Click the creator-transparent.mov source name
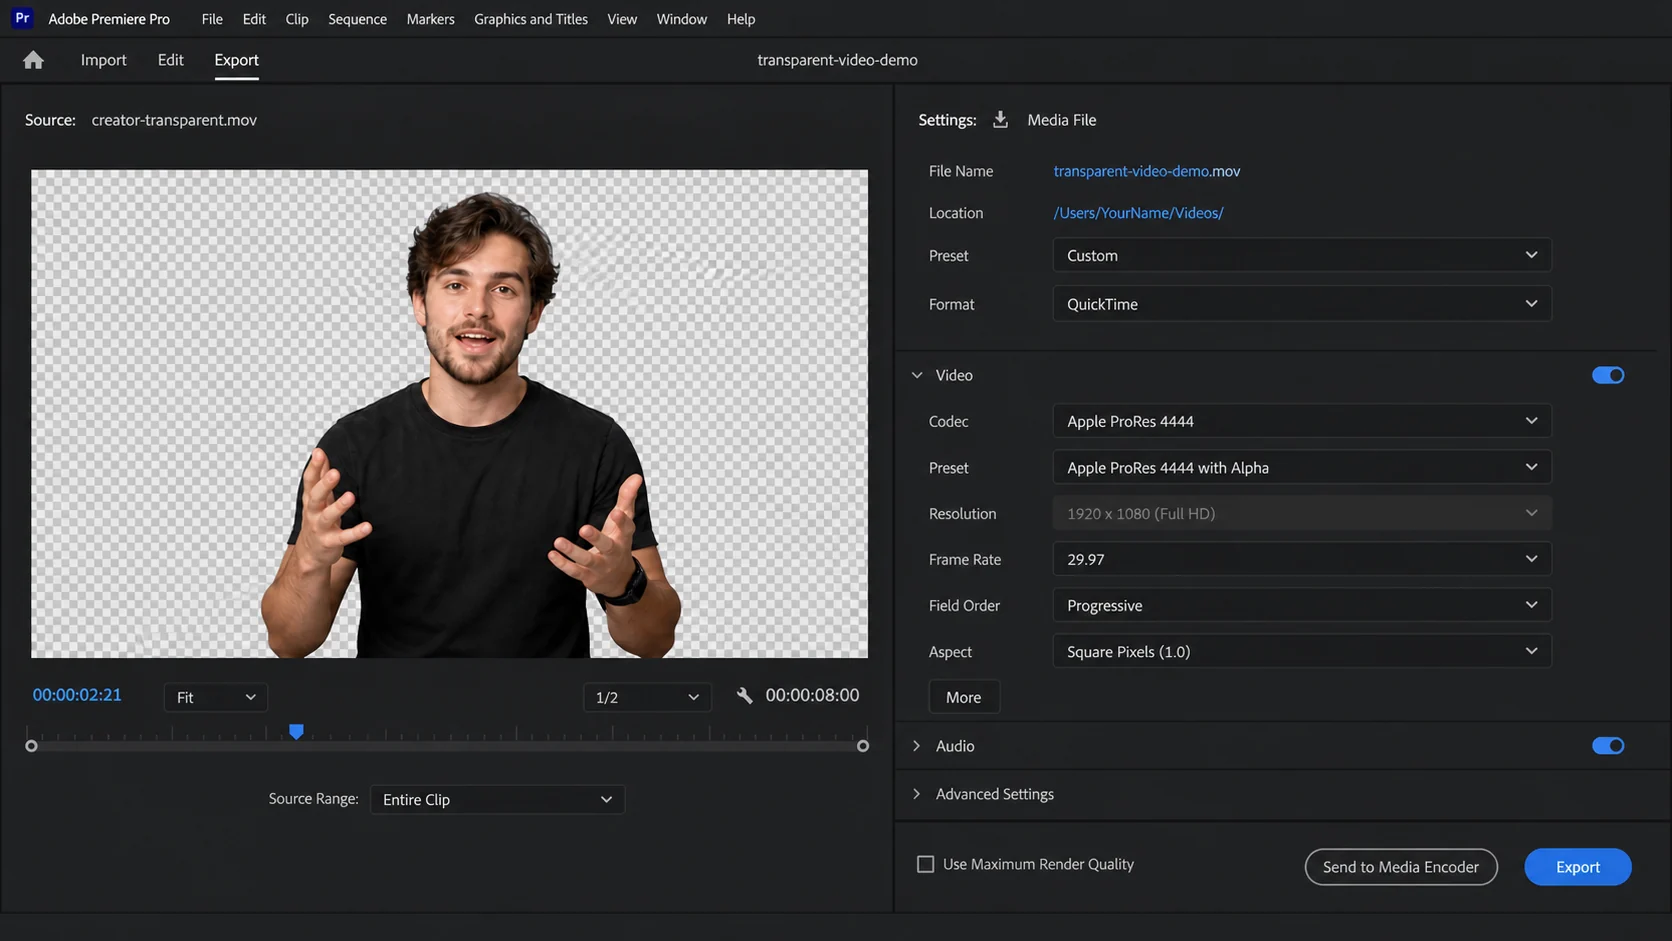Image resolution: width=1672 pixels, height=941 pixels. pyautogui.click(x=174, y=120)
